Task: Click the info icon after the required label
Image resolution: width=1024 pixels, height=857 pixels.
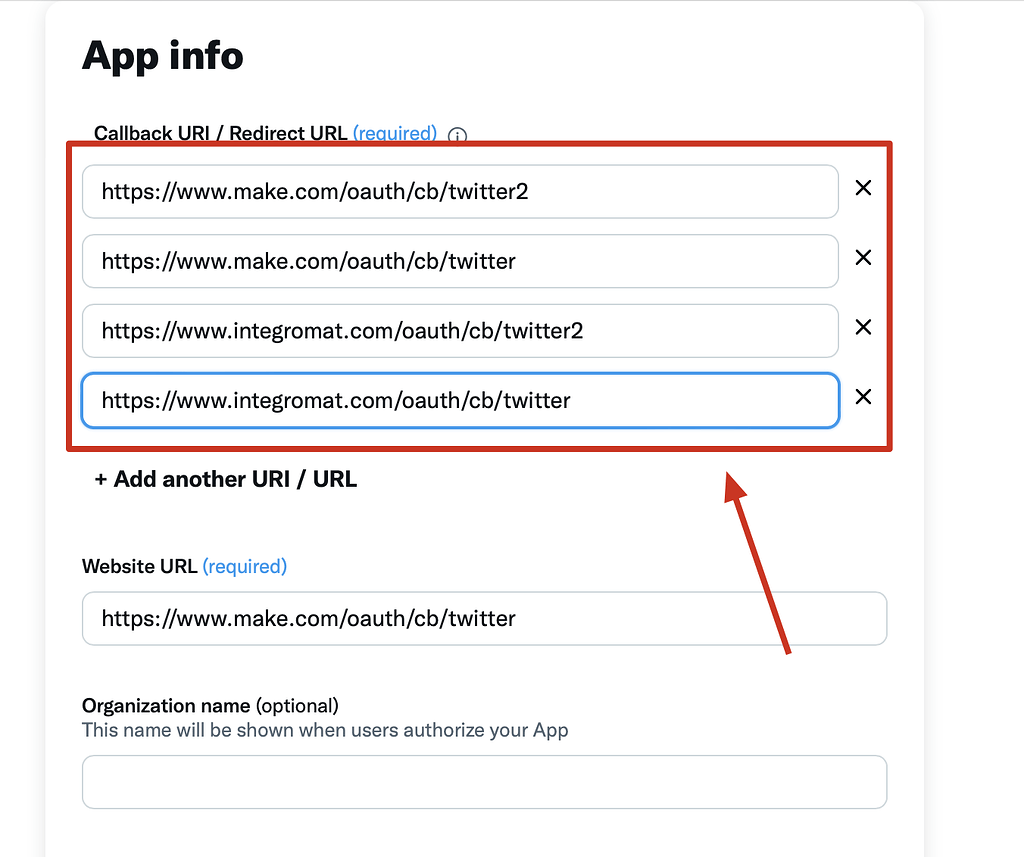Action: [457, 135]
